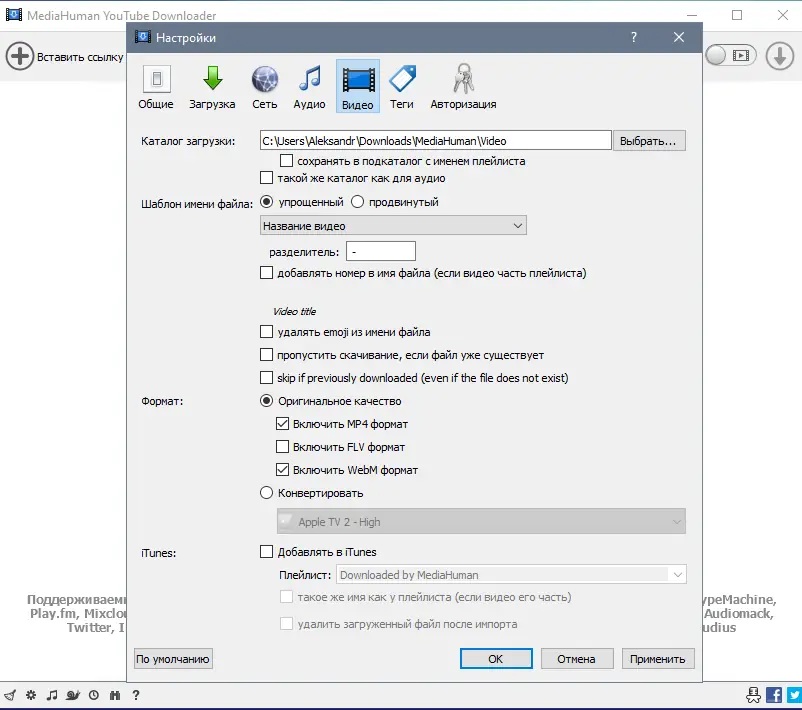This screenshot has height=710, width=802.
Task: Open search with the binoculars icon
Action: tap(114, 695)
